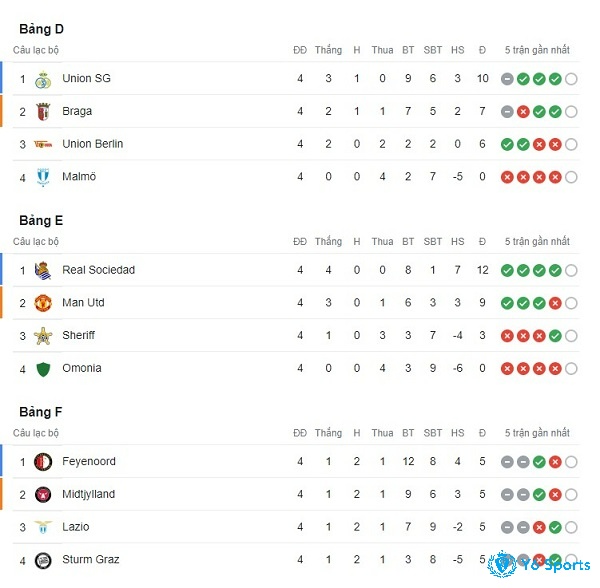The image size is (600, 588).
Task: Click the Malmö club crest
Action: (43, 177)
